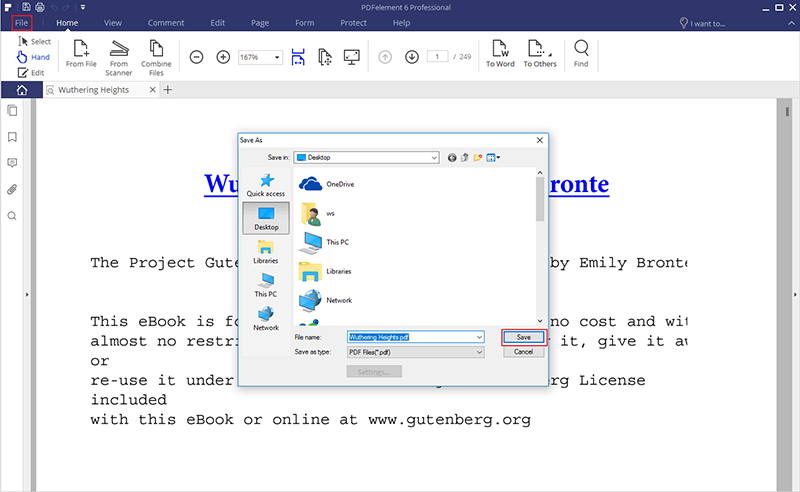Open a new tab with plus icon
800x492 pixels.
click(x=168, y=90)
